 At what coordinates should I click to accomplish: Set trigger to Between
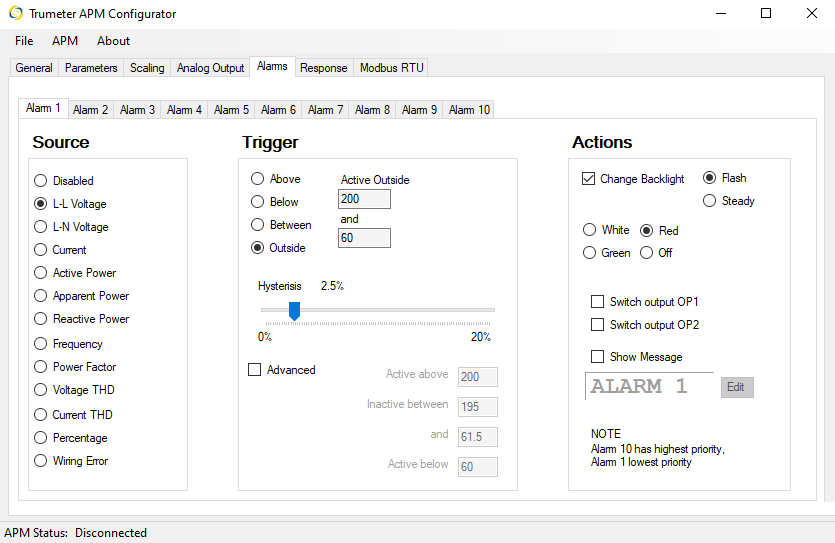pyautogui.click(x=281, y=225)
